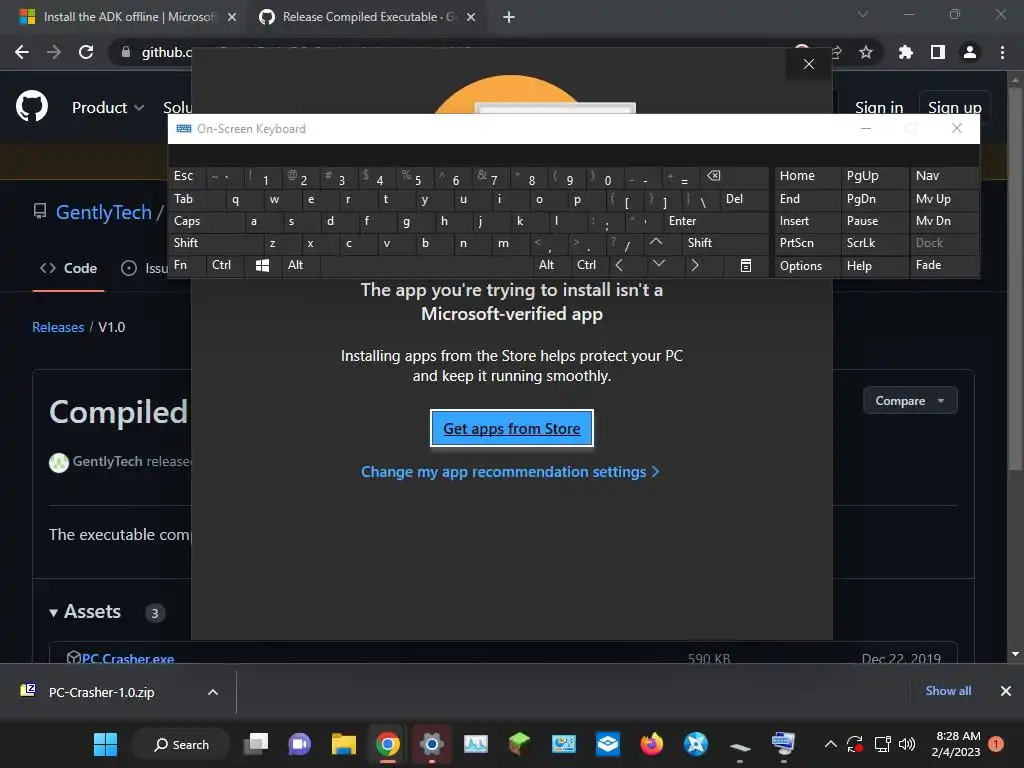Click down arrow key on On-Screen Keyboard
1024x768 pixels.
pos(658,264)
